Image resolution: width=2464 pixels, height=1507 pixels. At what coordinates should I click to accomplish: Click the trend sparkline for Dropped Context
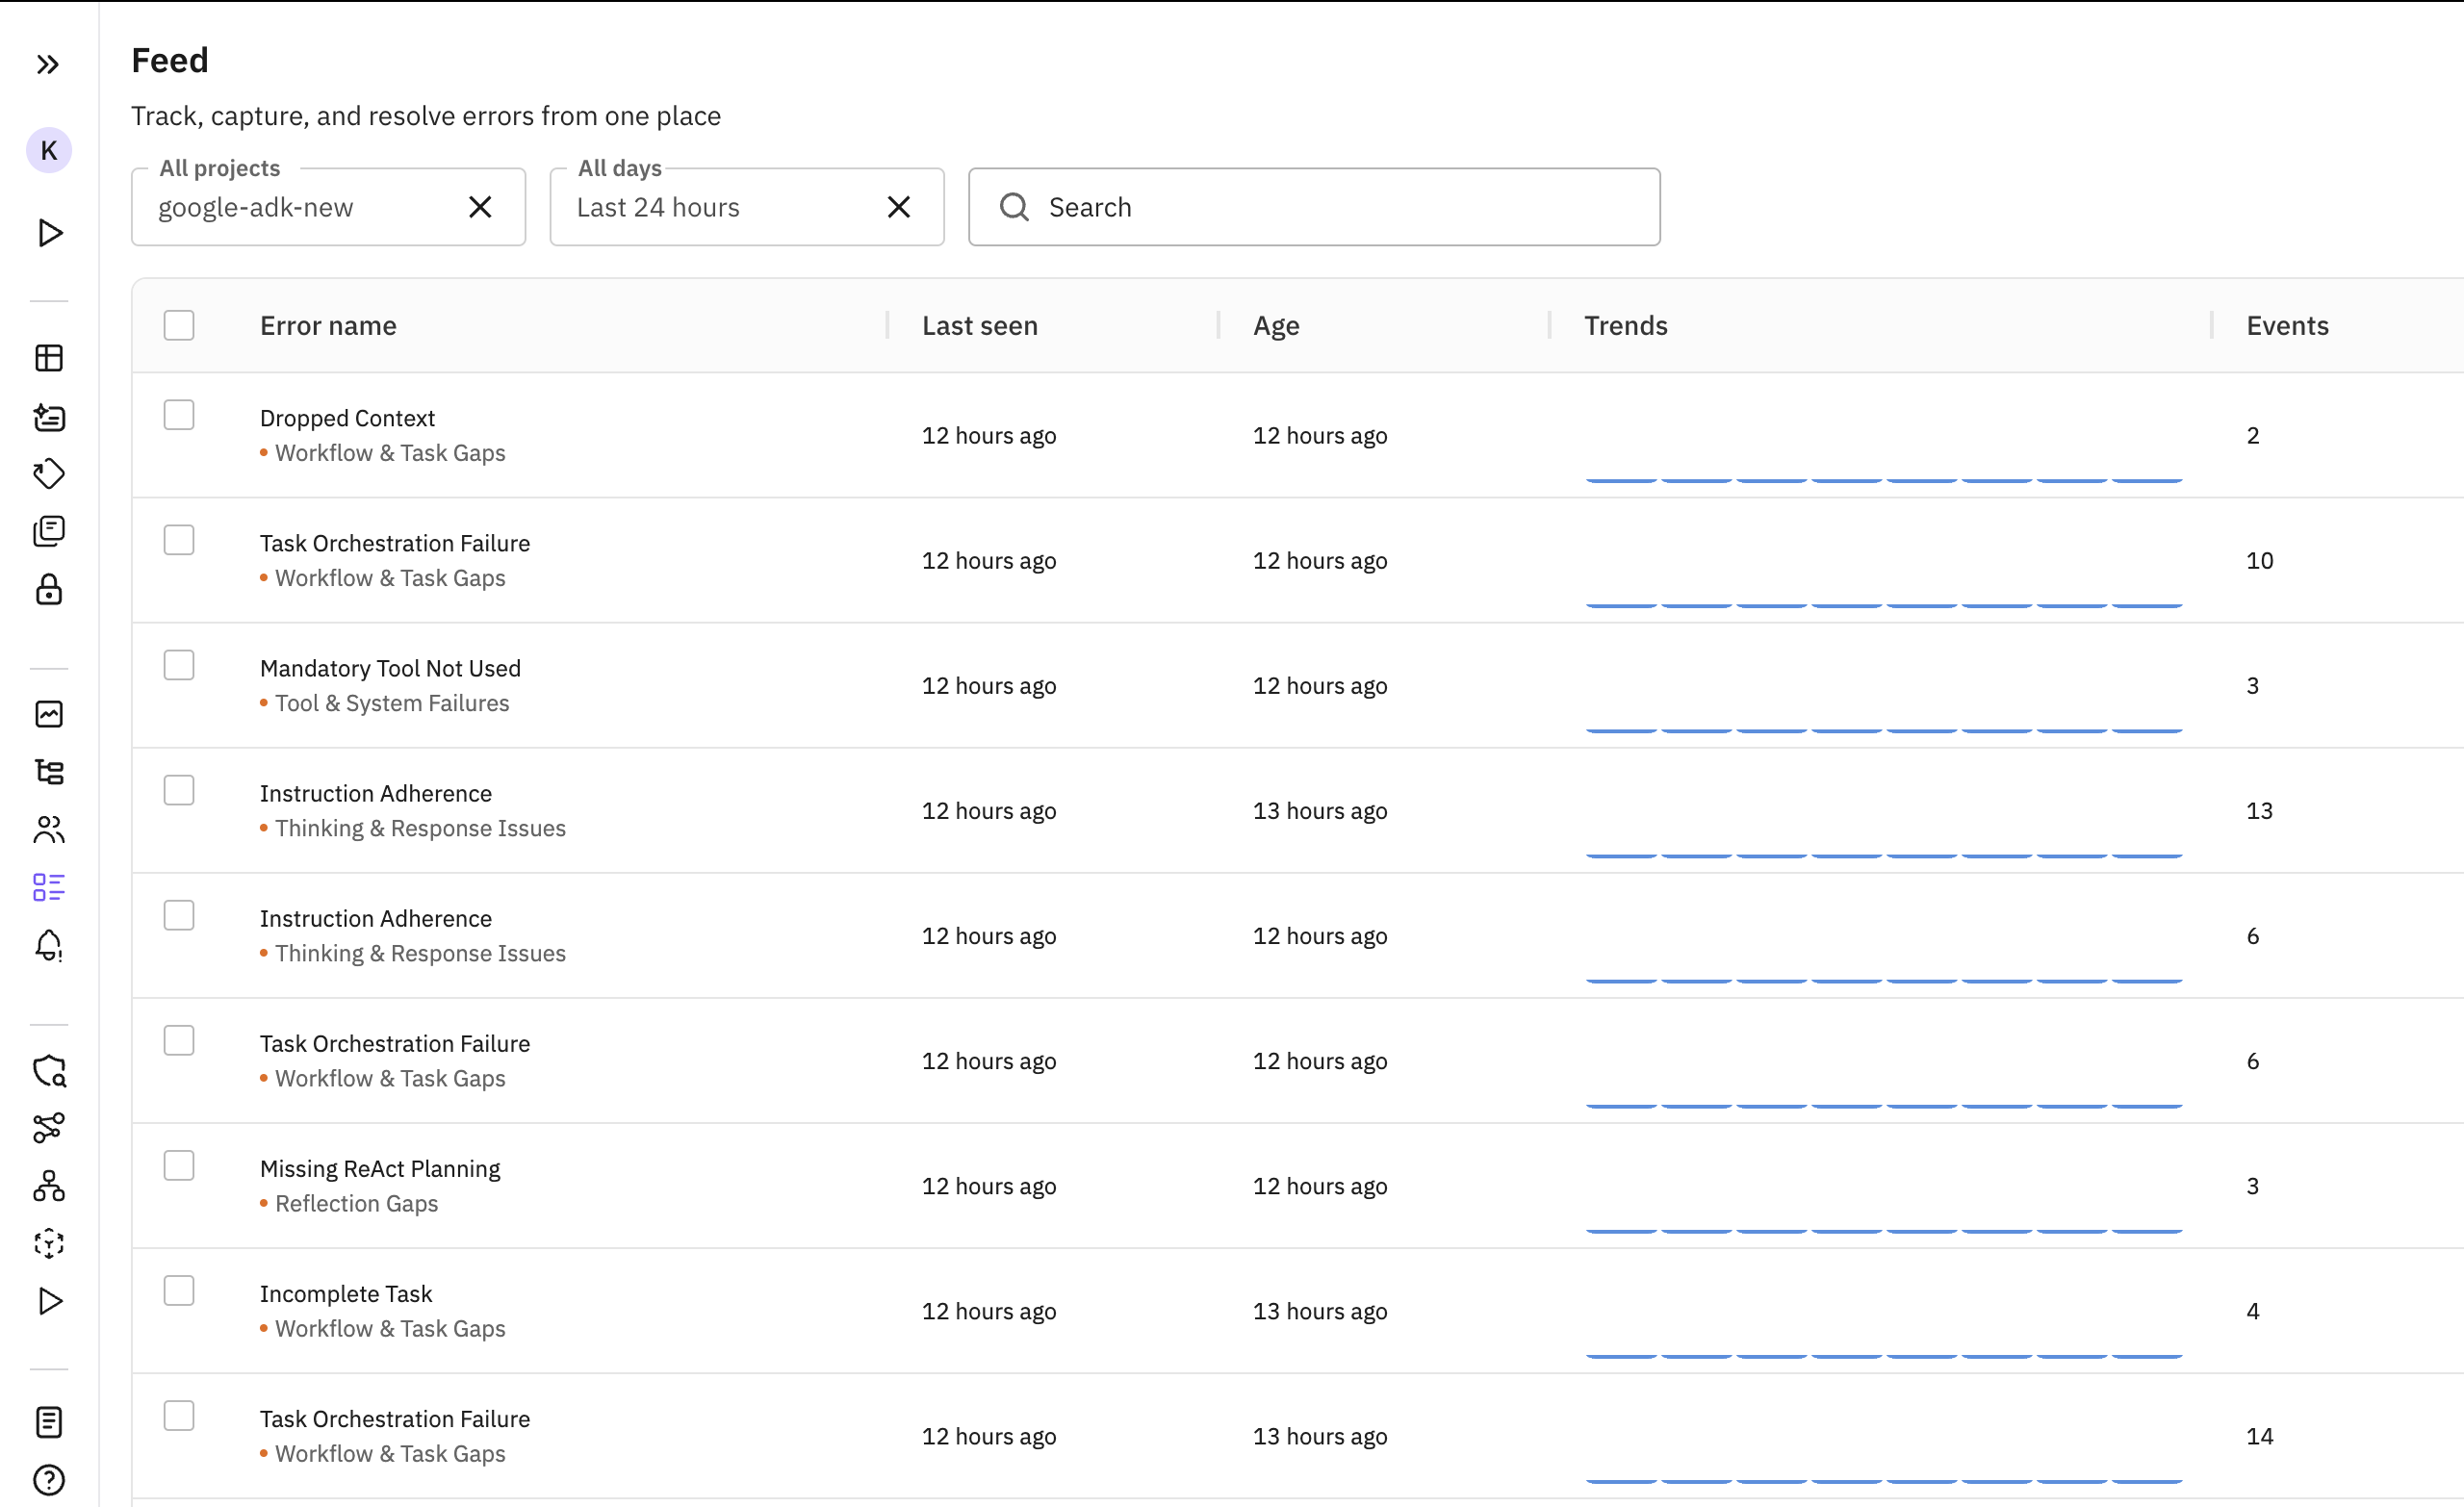pos(1884,481)
